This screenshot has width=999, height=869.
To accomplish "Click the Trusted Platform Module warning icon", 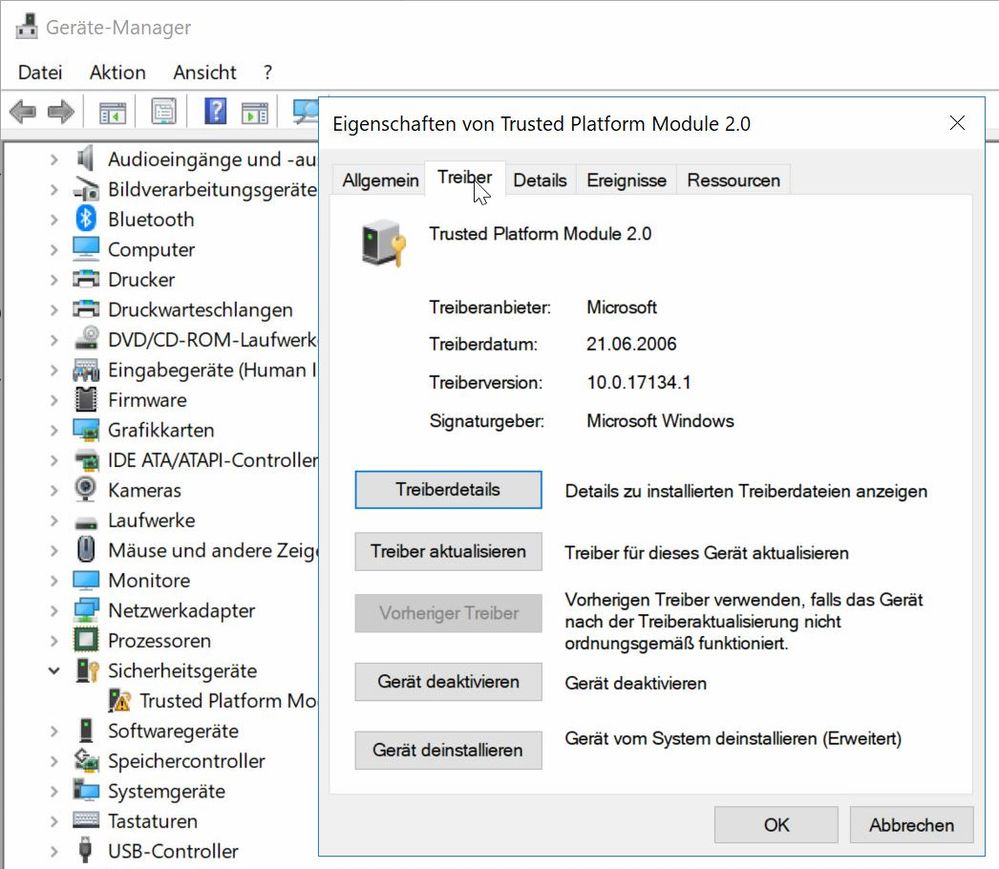I will tap(119, 701).
